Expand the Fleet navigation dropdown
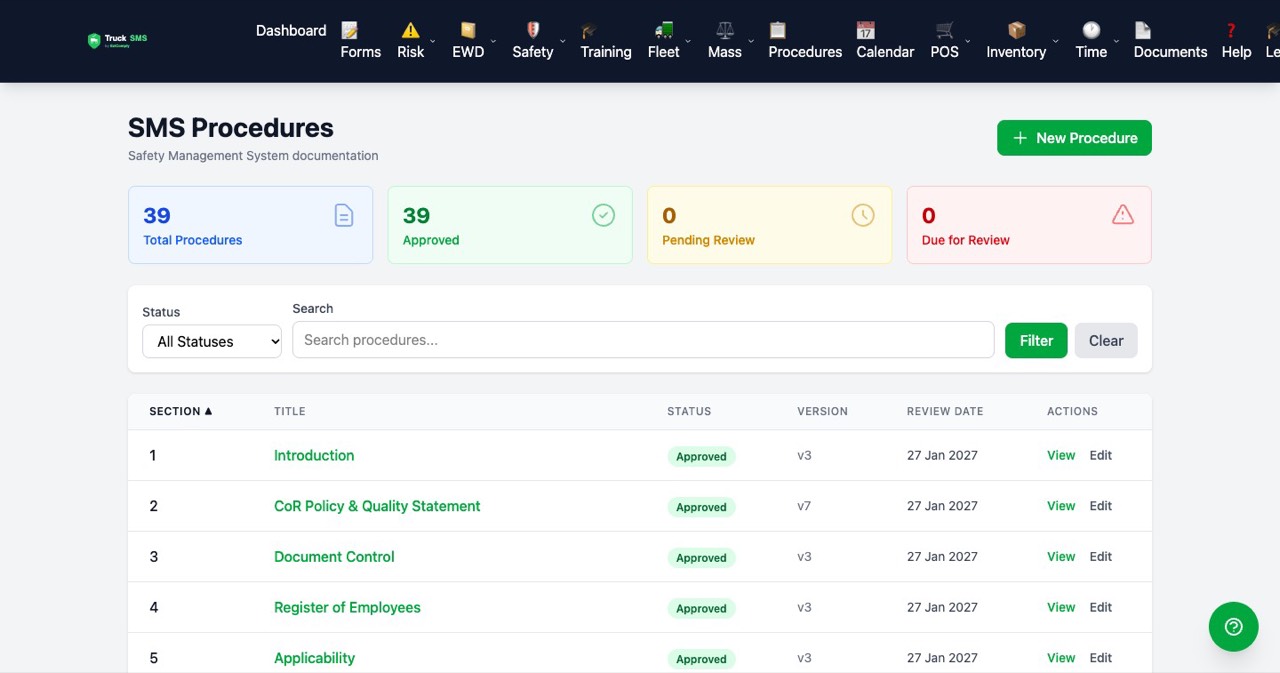Viewport: 1280px width, 673px height. 688,42
